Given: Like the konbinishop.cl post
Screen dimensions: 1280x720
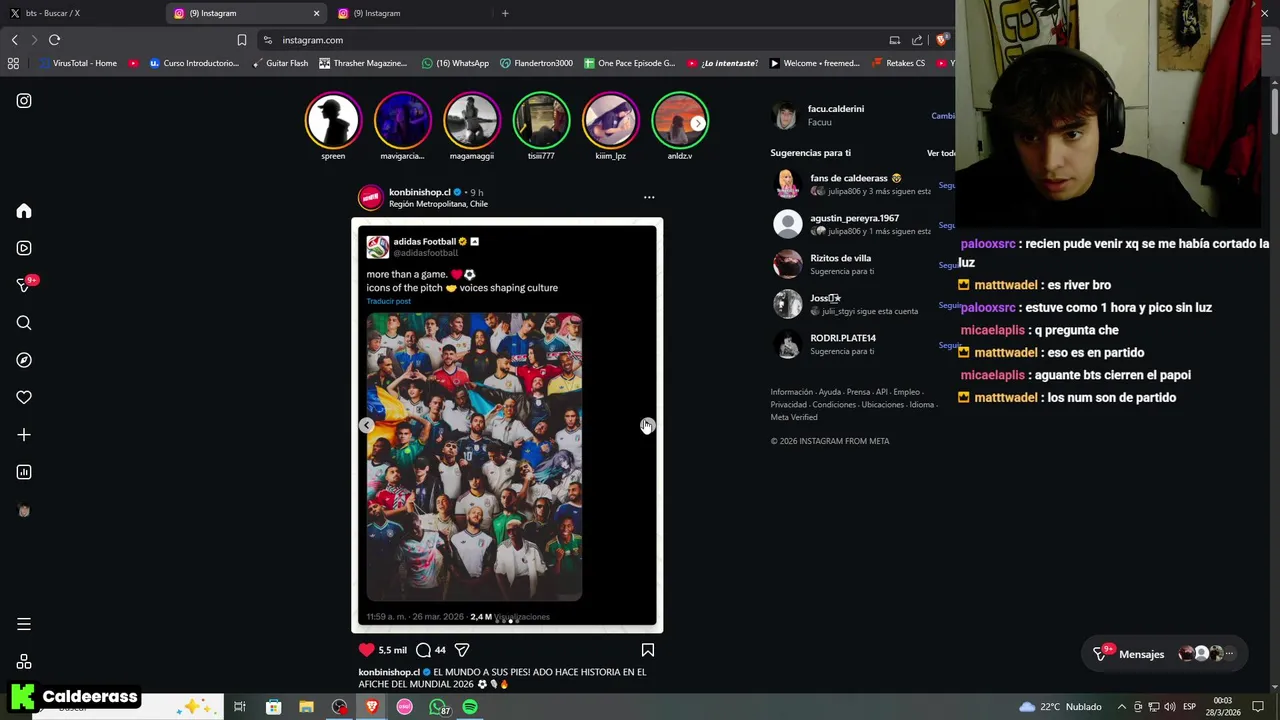Looking at the screenshot, I should 367,650.
